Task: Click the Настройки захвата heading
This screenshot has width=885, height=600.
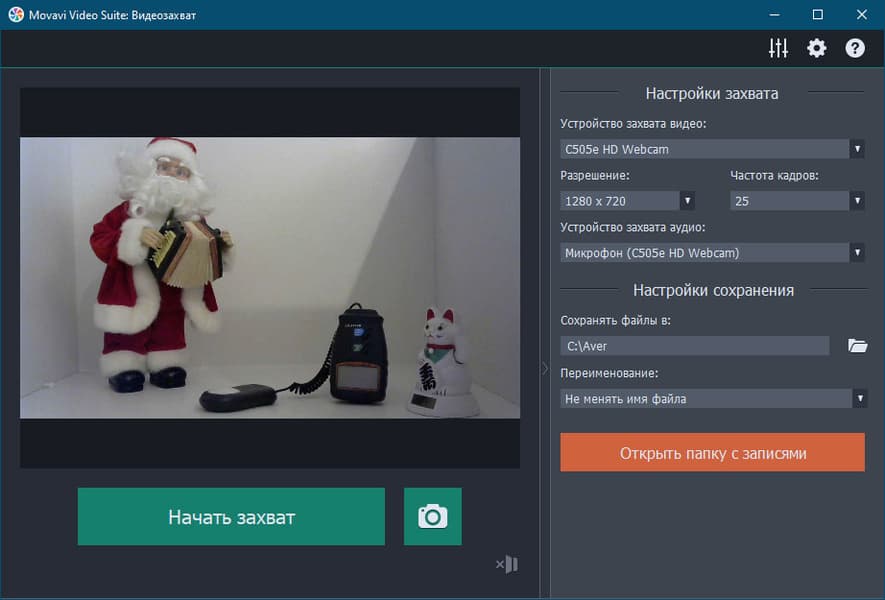Action: pyautogui.click(x=712, y=93)
